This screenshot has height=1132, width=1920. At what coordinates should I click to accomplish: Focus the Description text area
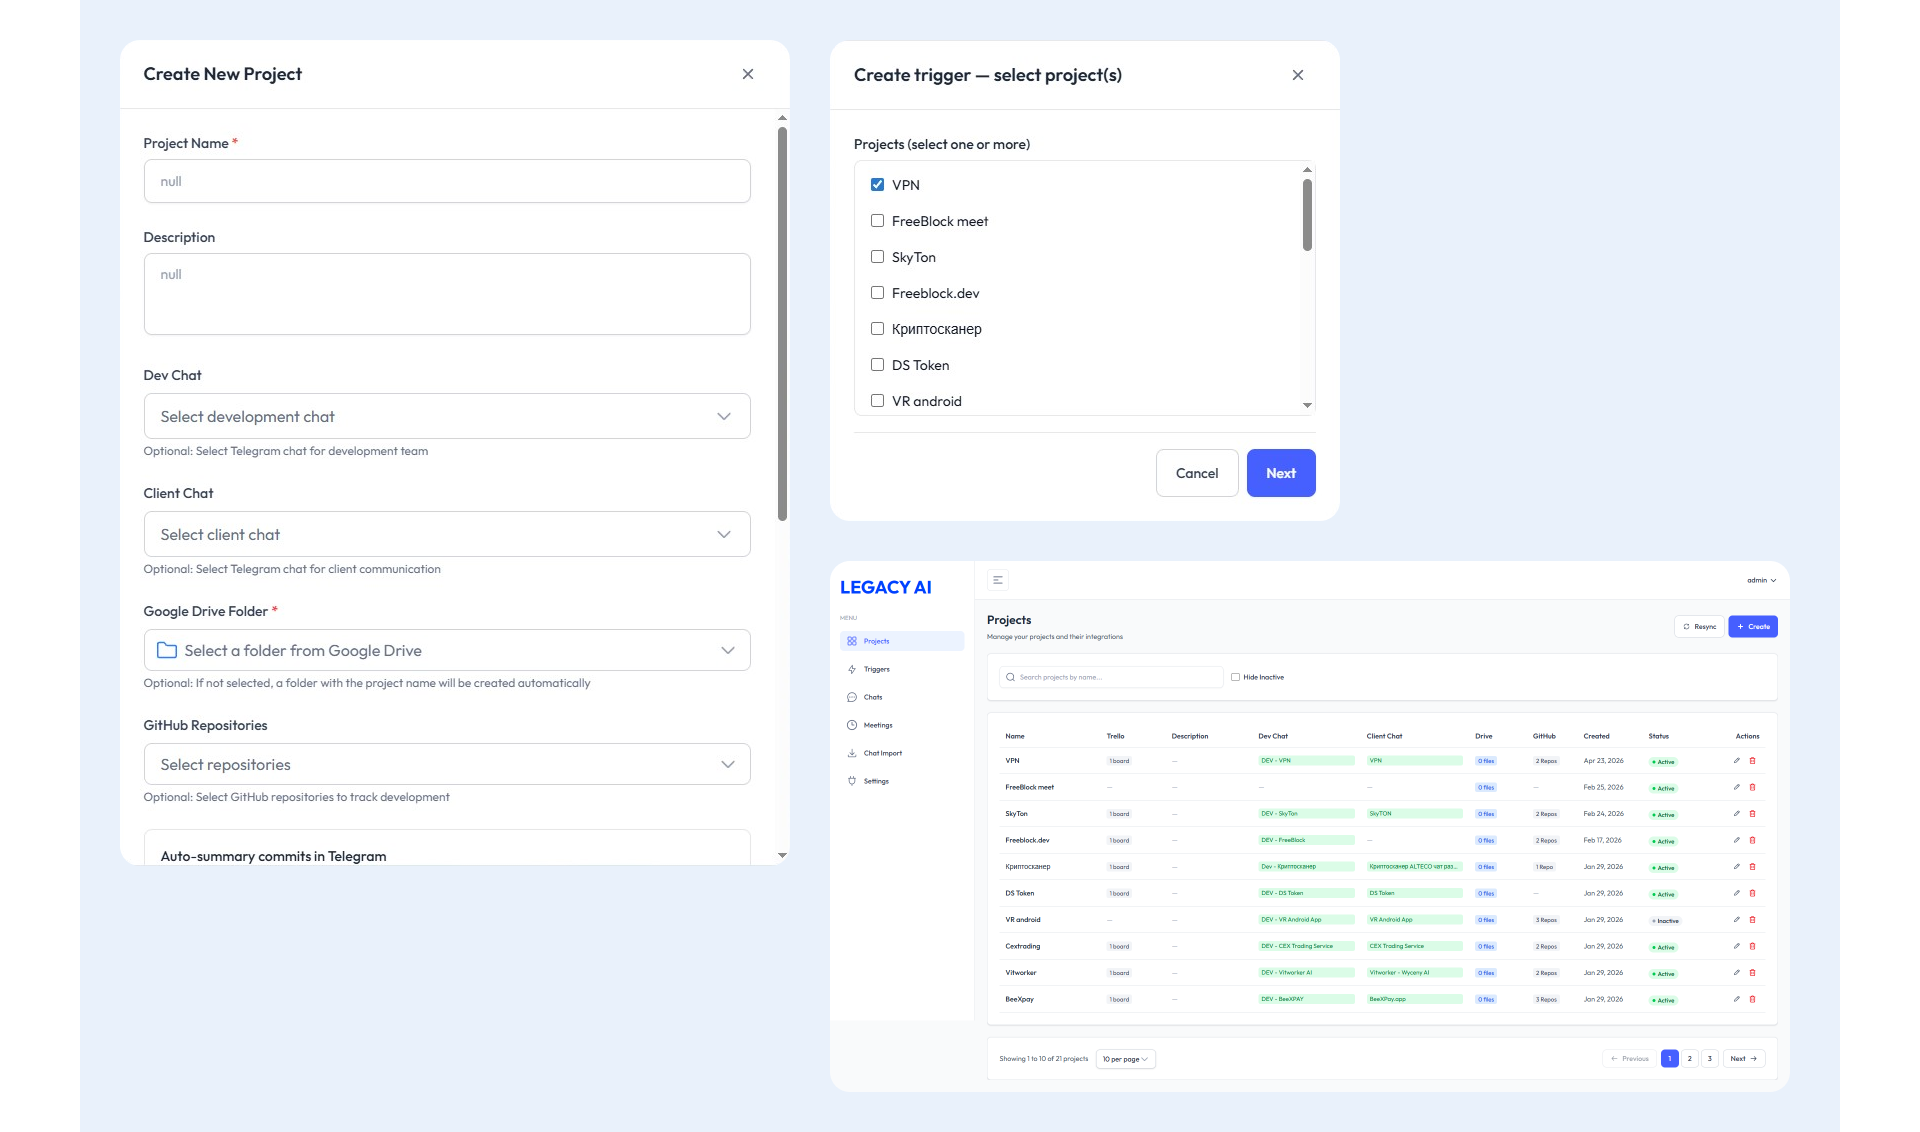coord(447,294)
